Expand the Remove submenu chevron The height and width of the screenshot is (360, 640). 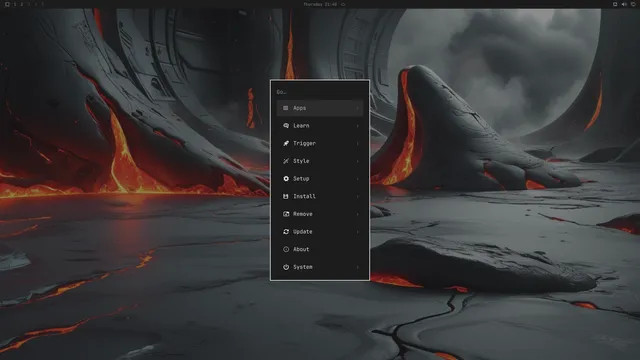358,214
